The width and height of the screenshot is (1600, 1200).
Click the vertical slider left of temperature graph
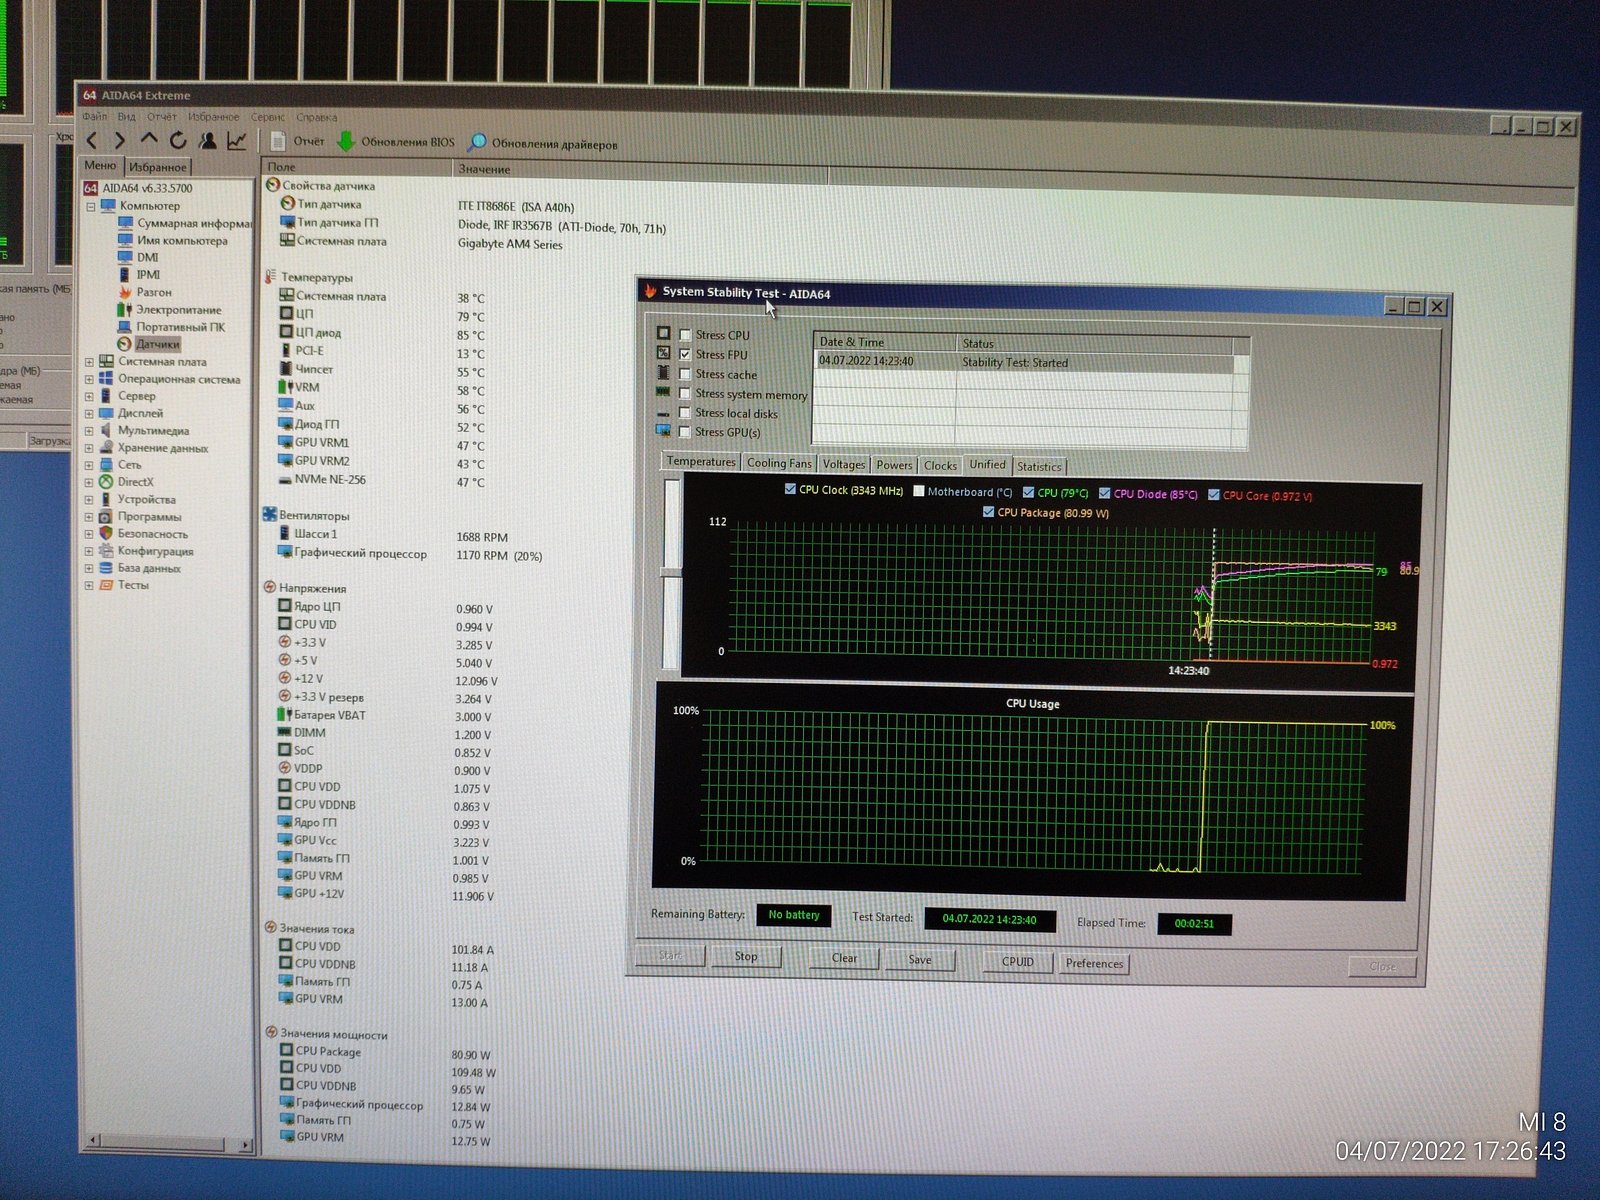click(x=671, y=573)
